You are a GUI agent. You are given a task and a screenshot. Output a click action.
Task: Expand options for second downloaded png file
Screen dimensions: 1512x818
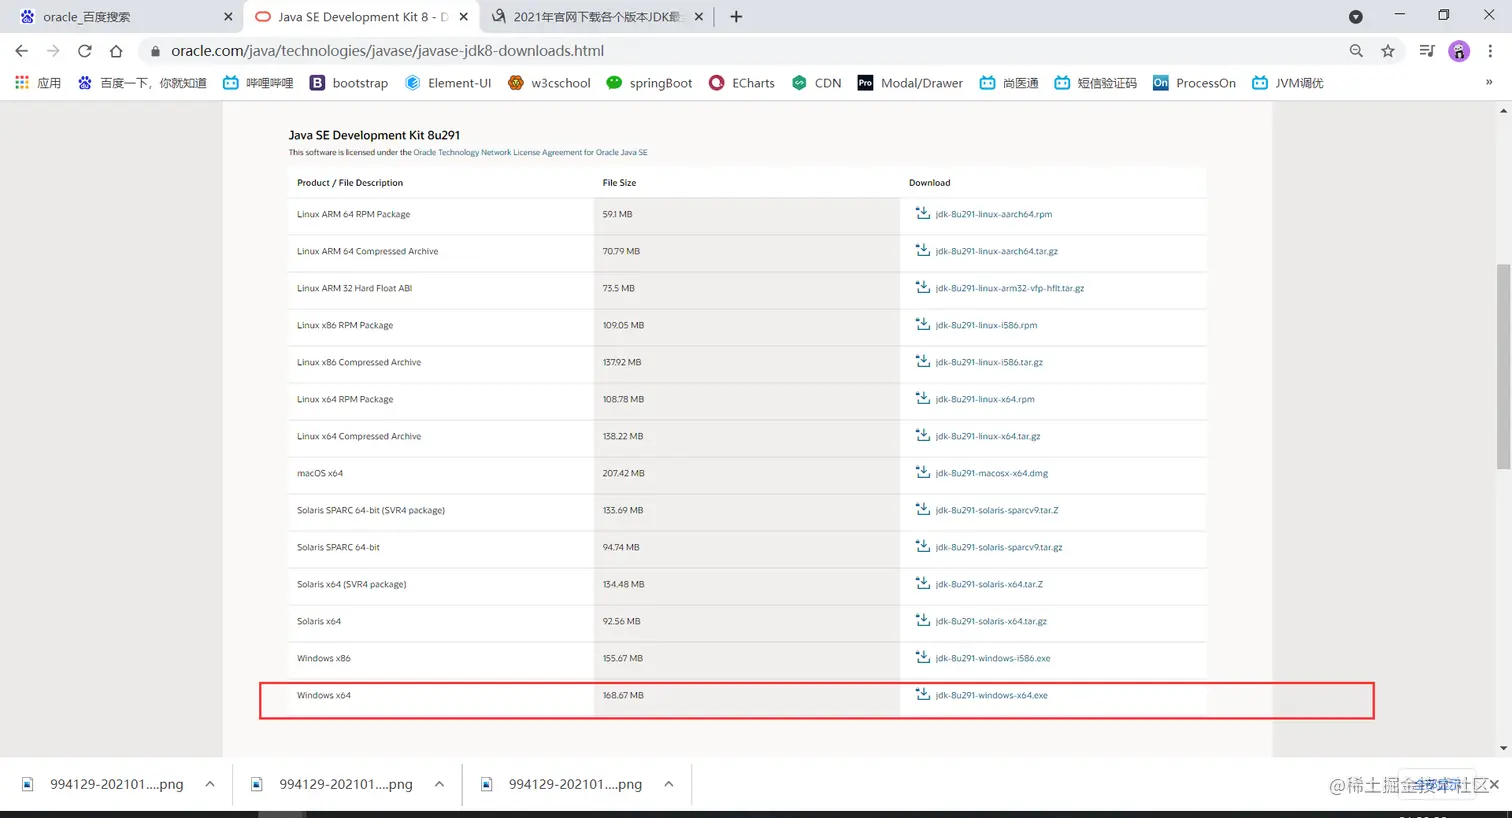pos(439,784)
